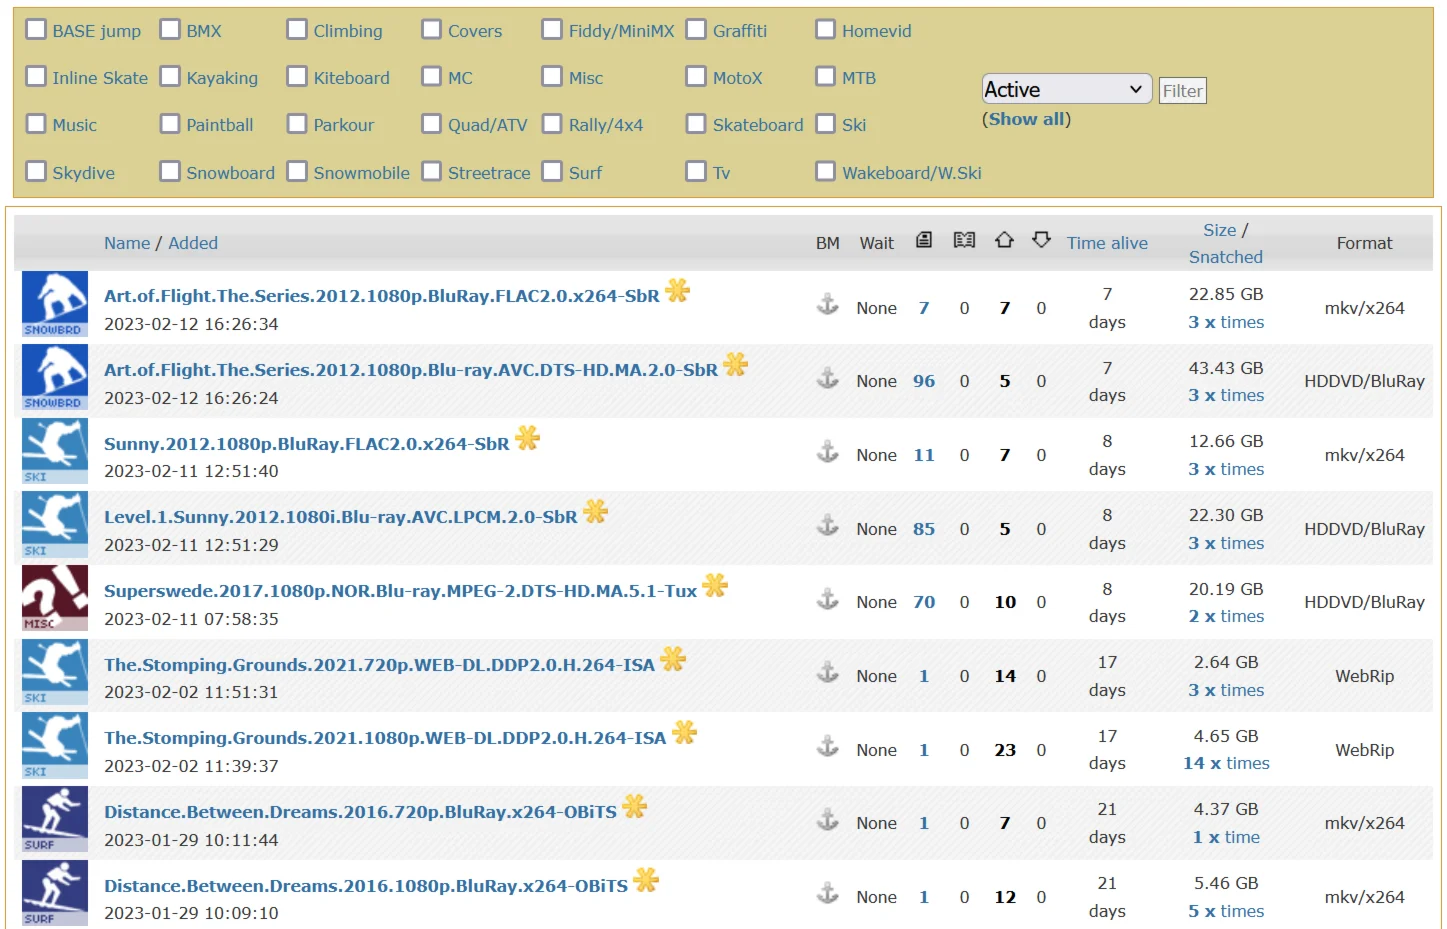
Task: Click the ski category icon for Level.1.Sunny row
Action: 55,525
